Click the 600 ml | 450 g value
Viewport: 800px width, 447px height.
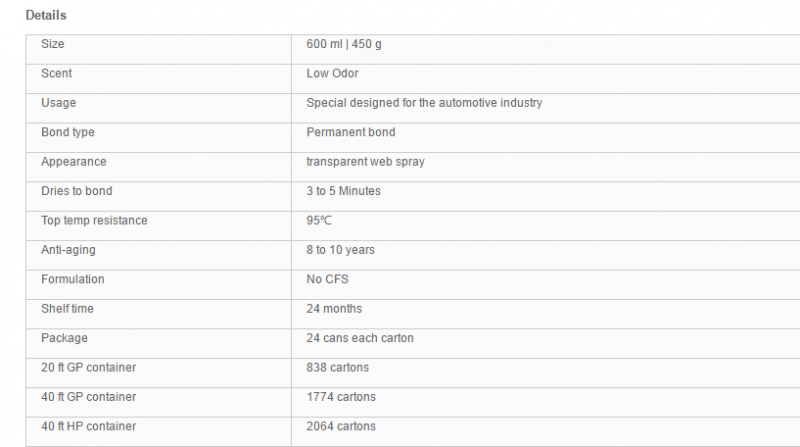click(x=344, y=44)
